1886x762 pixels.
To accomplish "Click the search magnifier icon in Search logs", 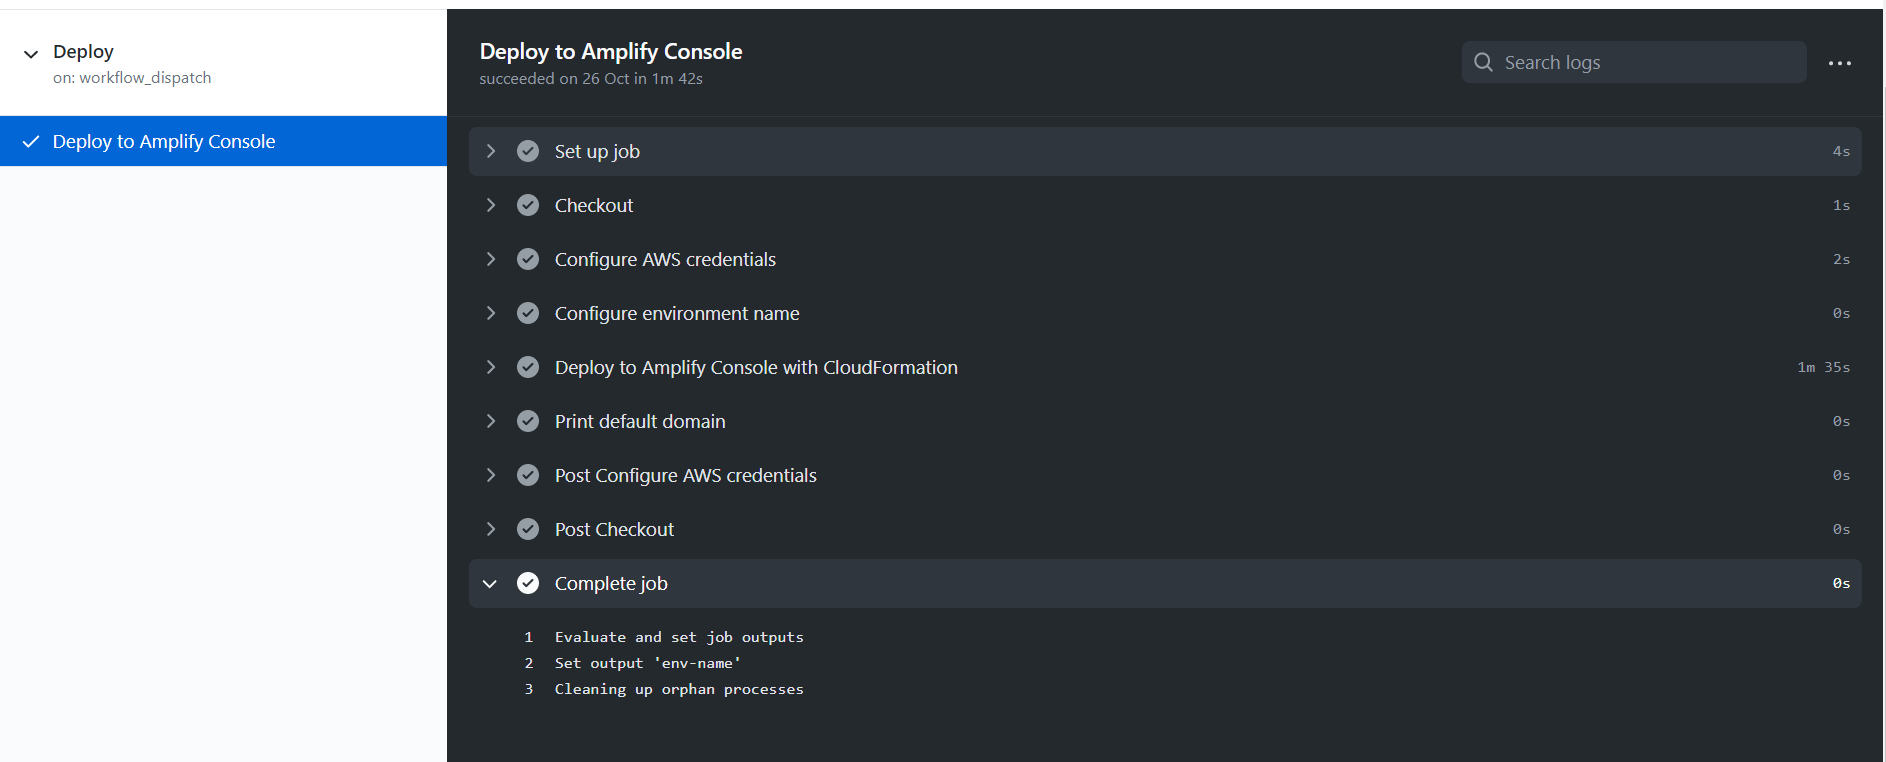I will [x=1483, y=61].
